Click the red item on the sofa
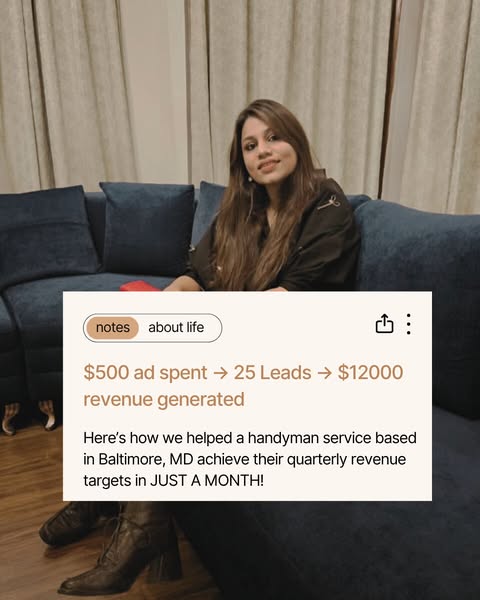480x600 pixels. click(x=139, y=286)
